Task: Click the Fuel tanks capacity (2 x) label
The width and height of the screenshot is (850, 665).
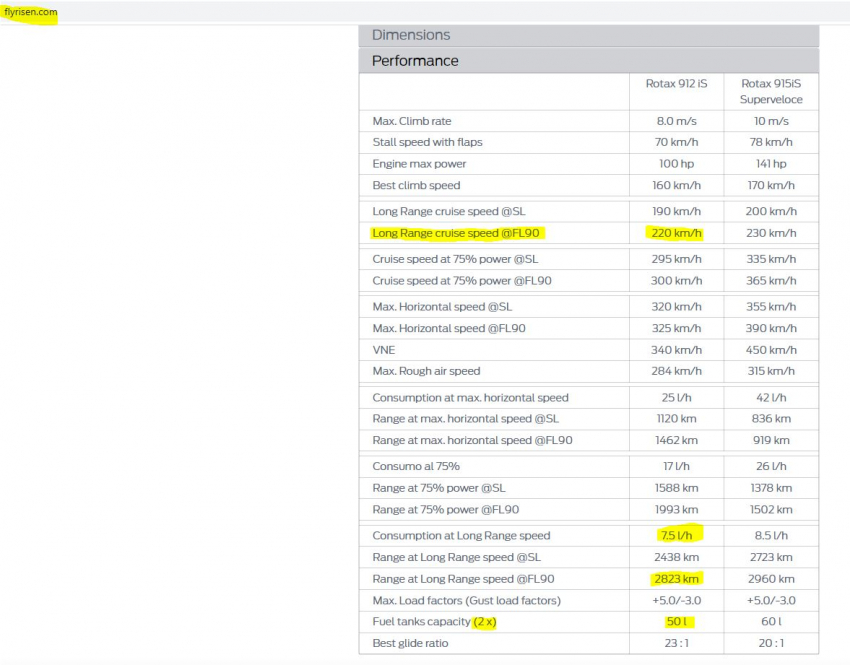Action: (434, 623)
